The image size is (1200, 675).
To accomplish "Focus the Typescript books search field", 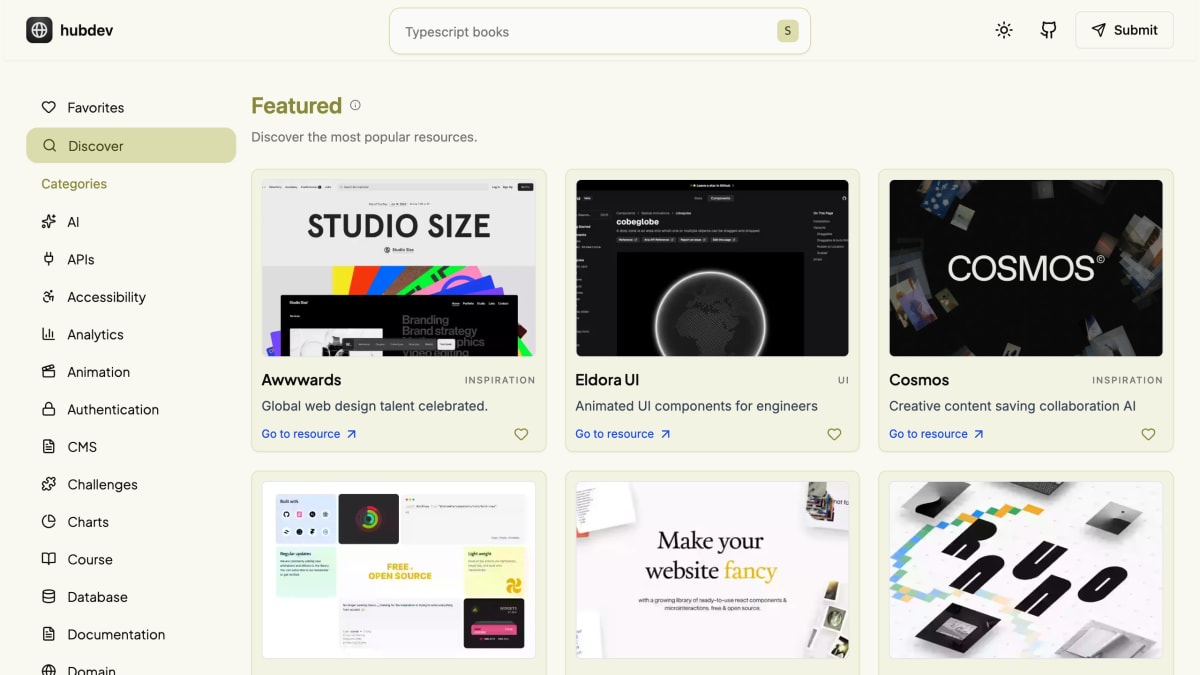I will [599, 31].
